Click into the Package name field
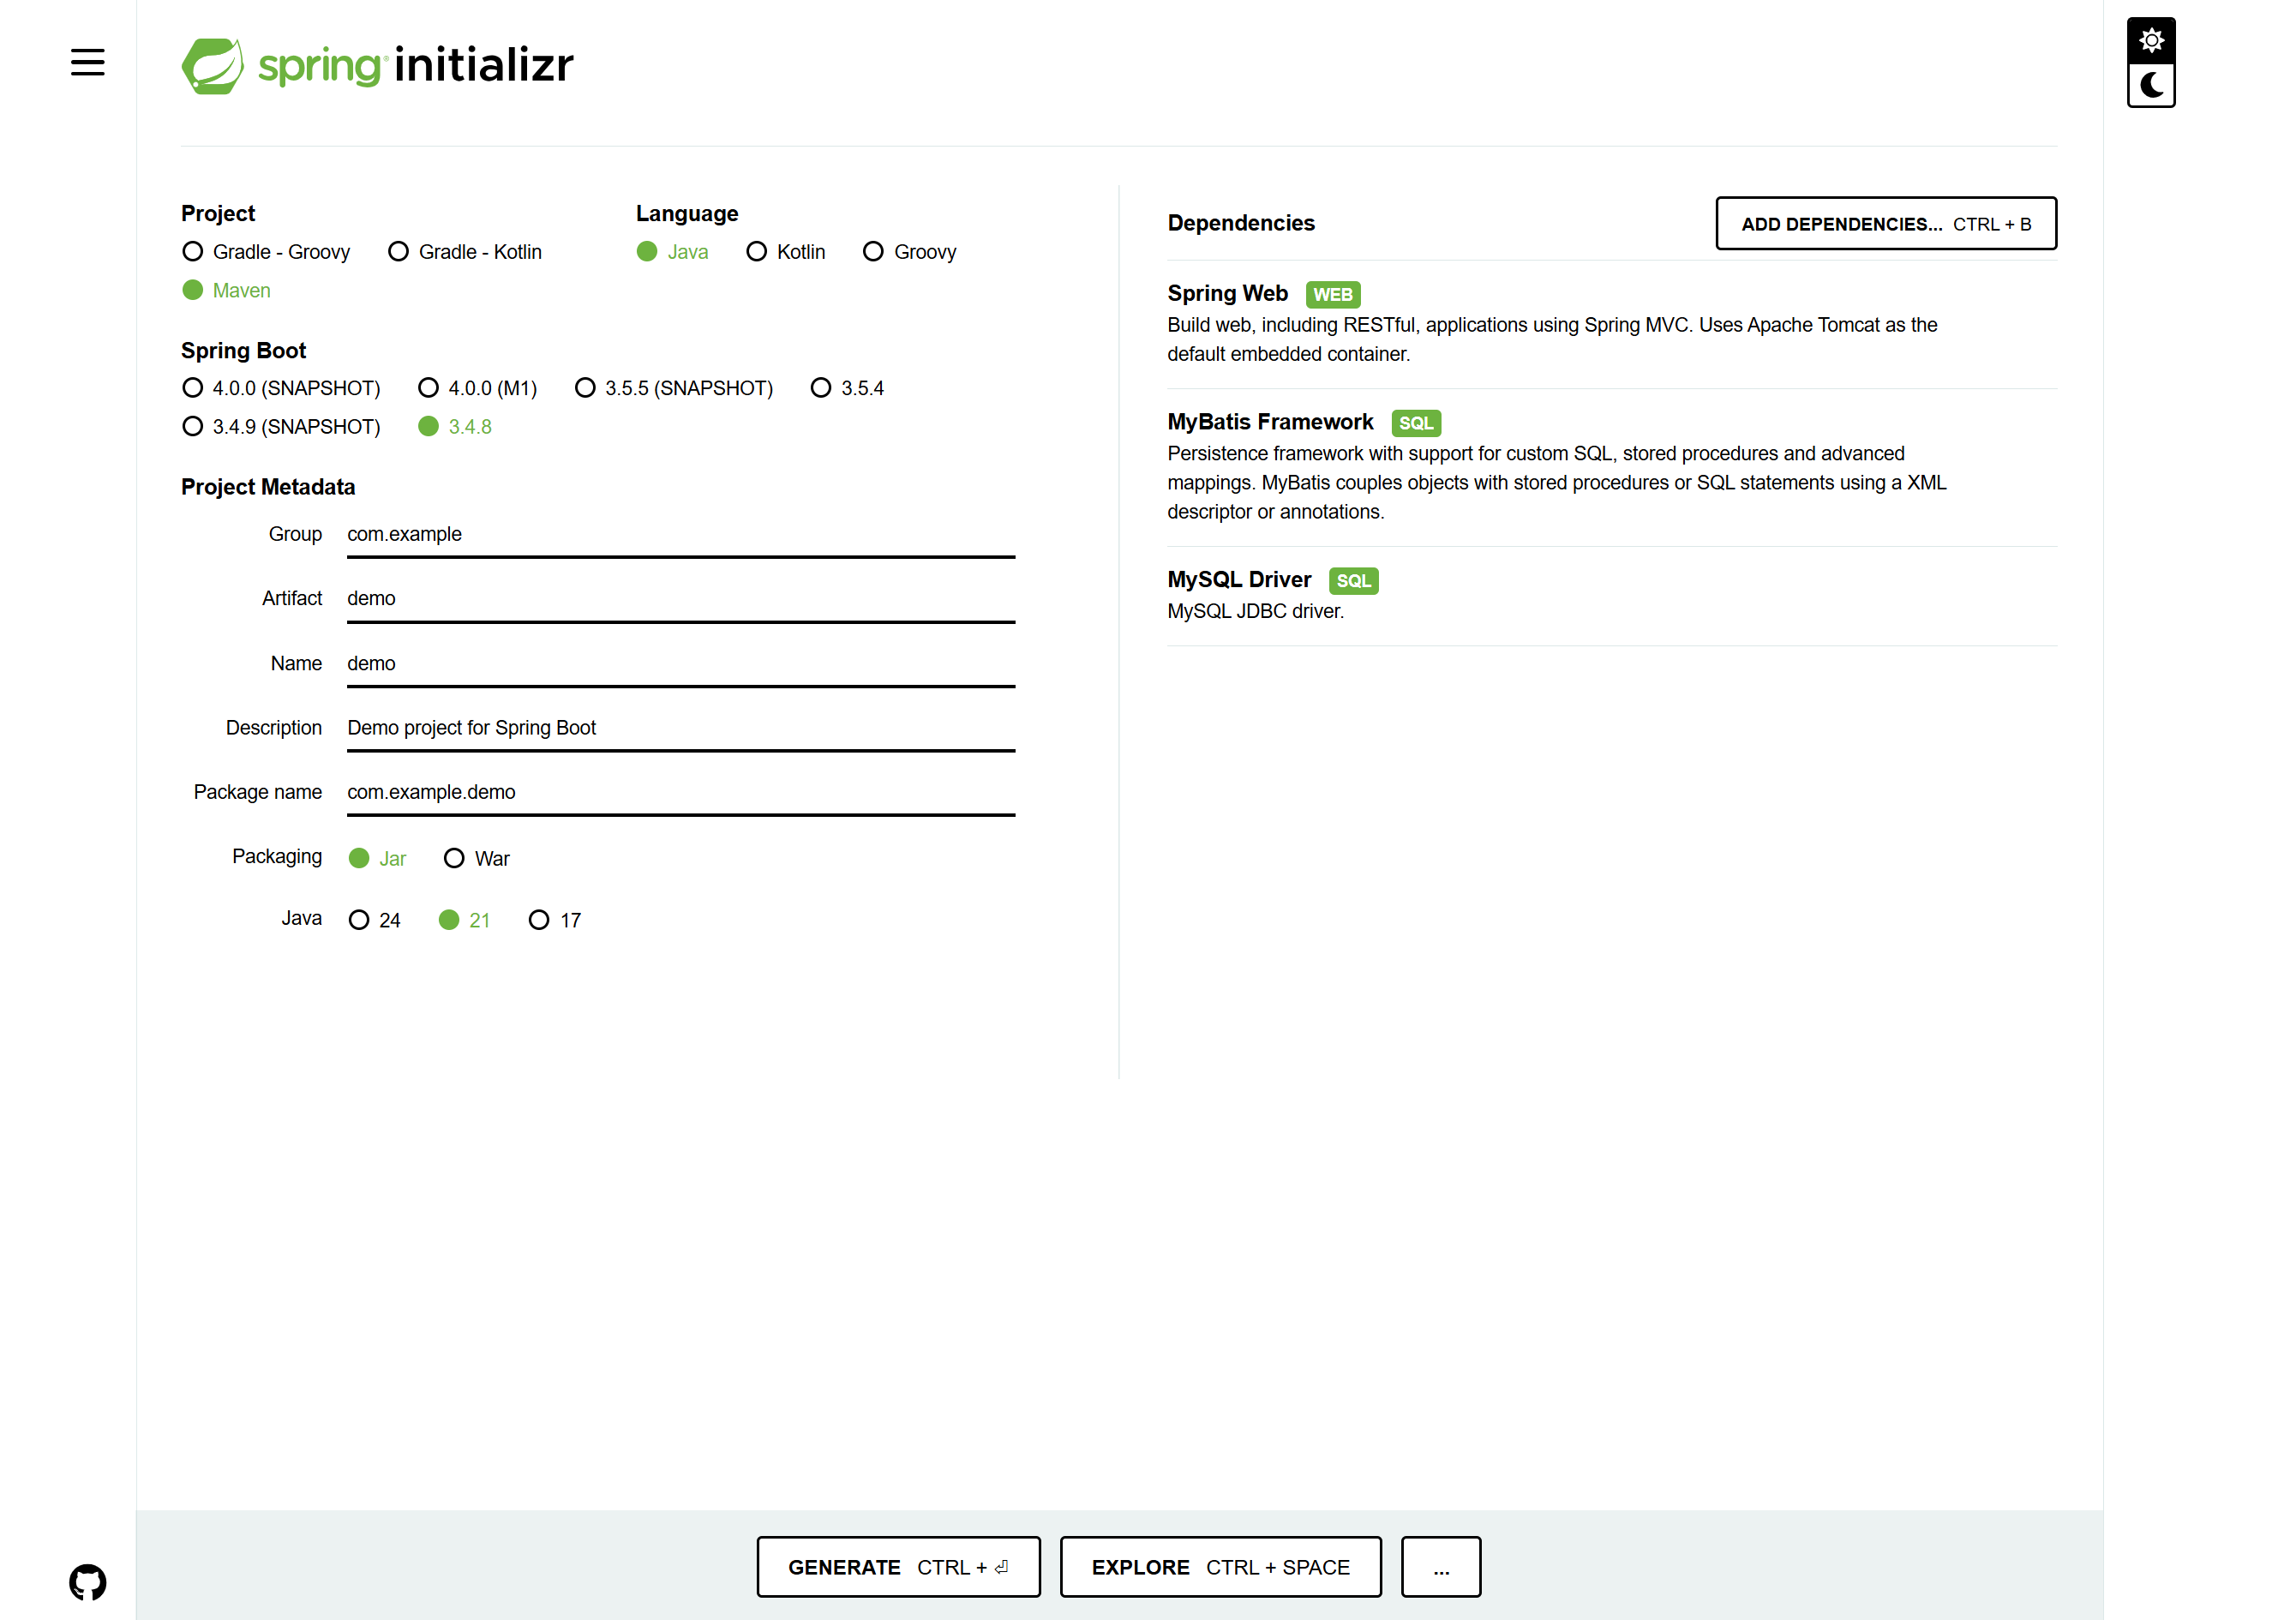Viewport: 2296px width, 1620px height. [681, 792]
